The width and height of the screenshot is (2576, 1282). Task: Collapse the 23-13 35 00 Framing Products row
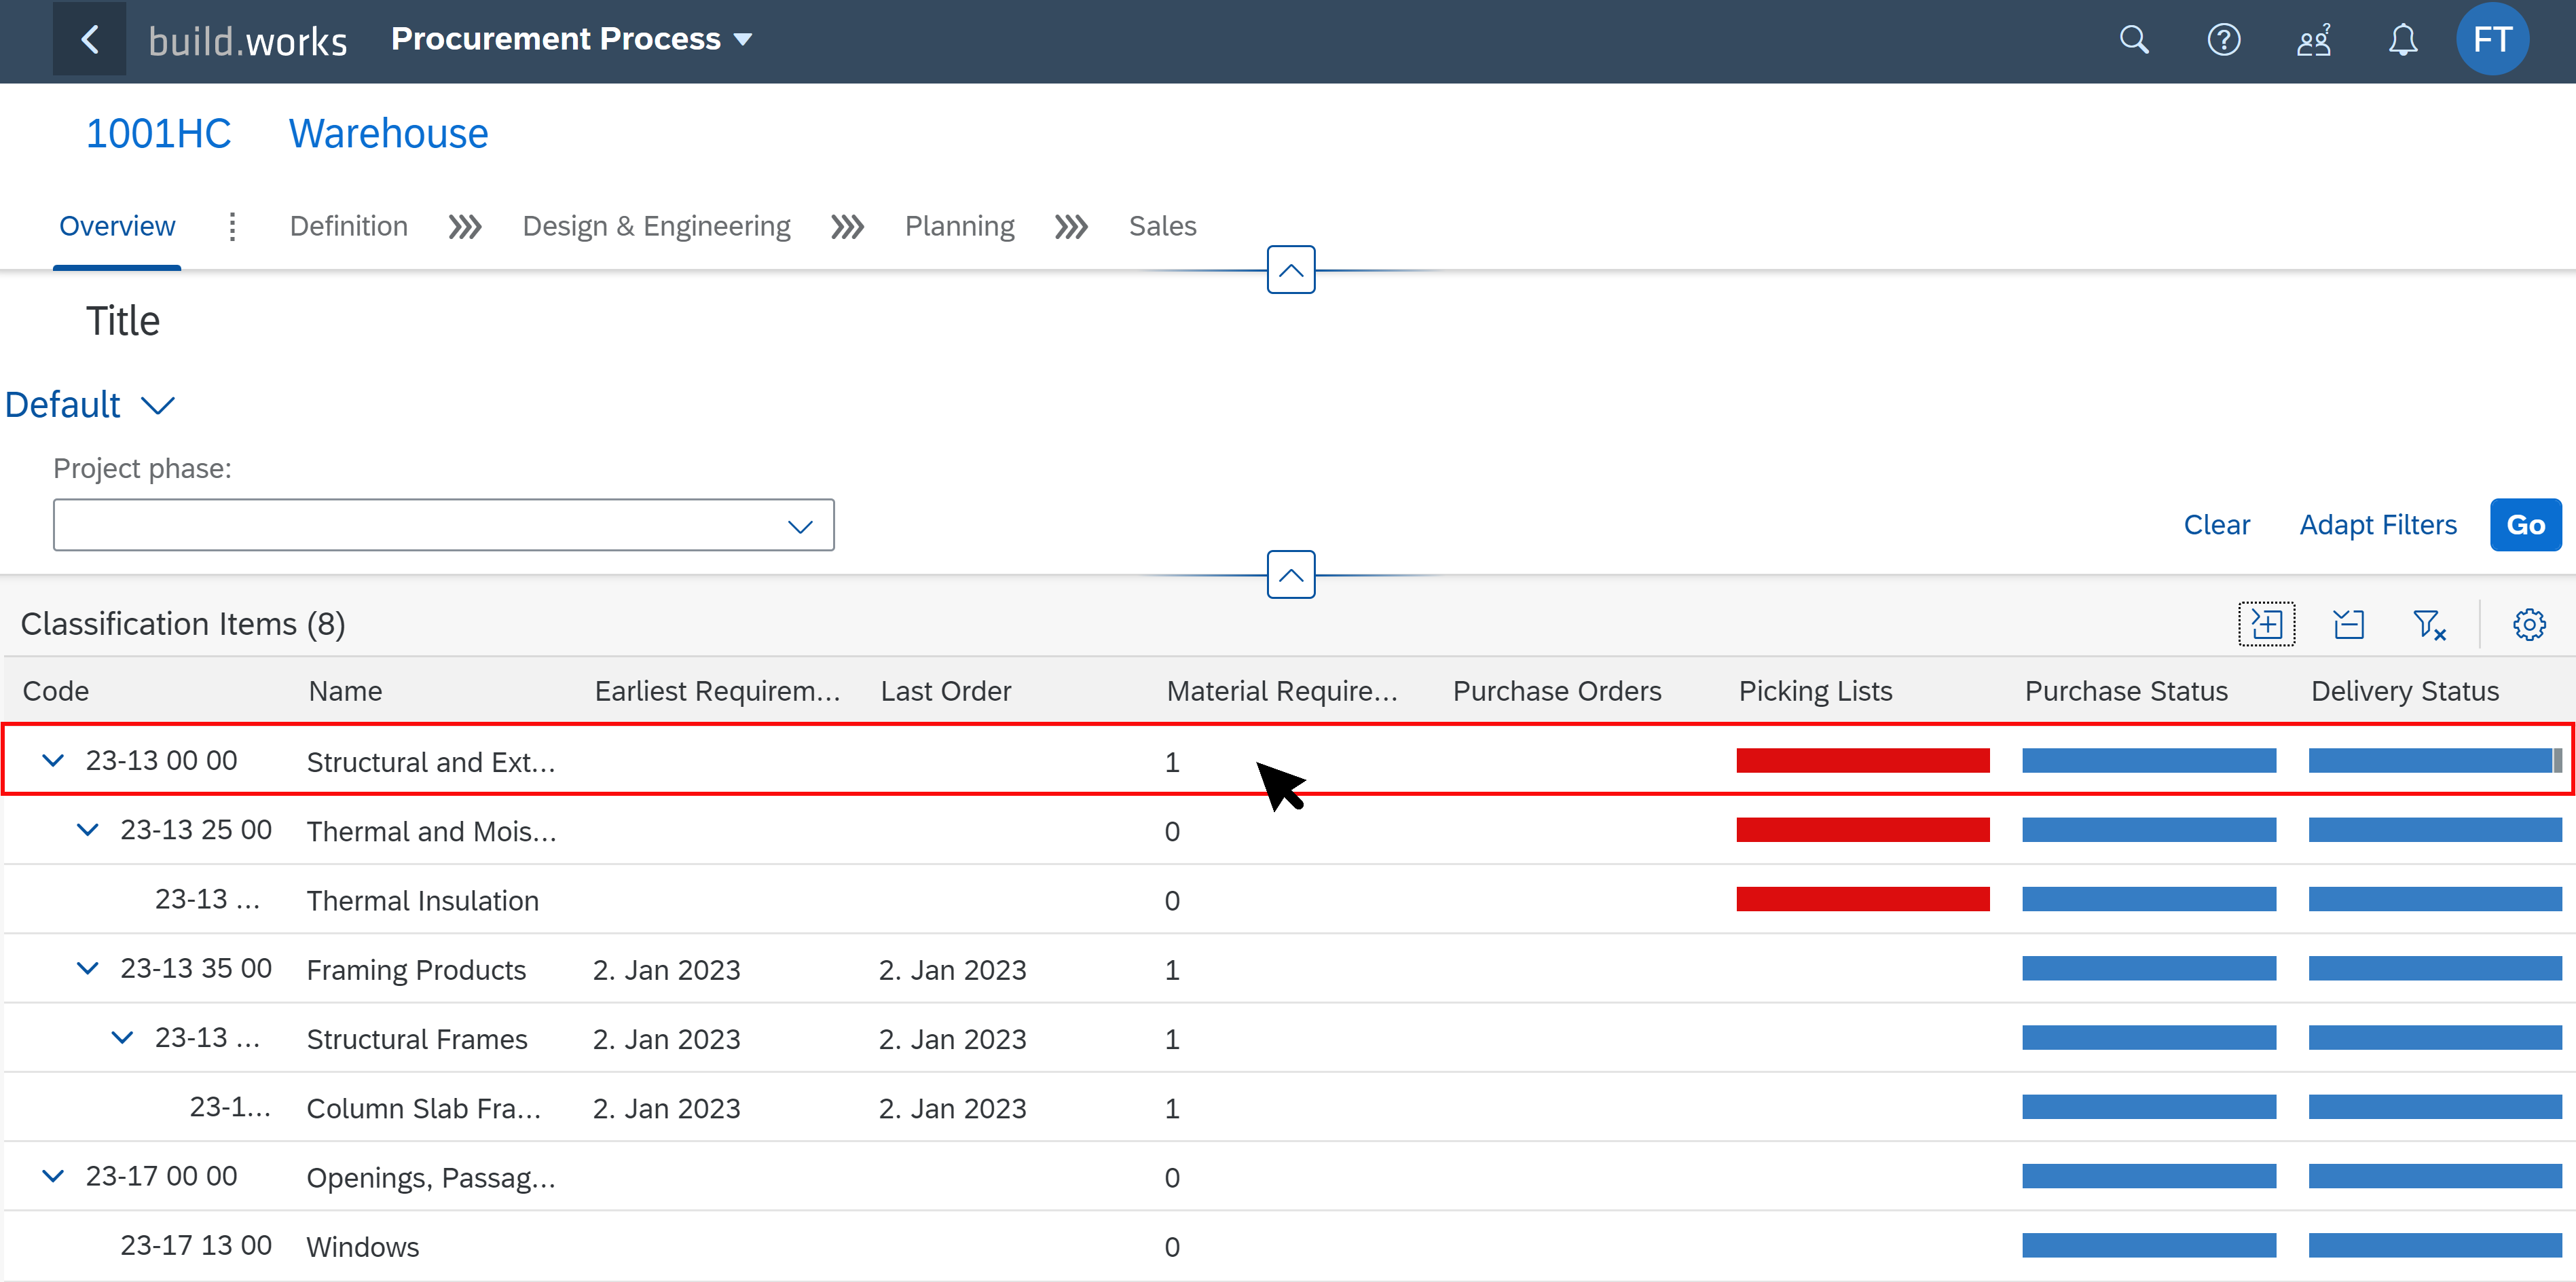point(88,969)
